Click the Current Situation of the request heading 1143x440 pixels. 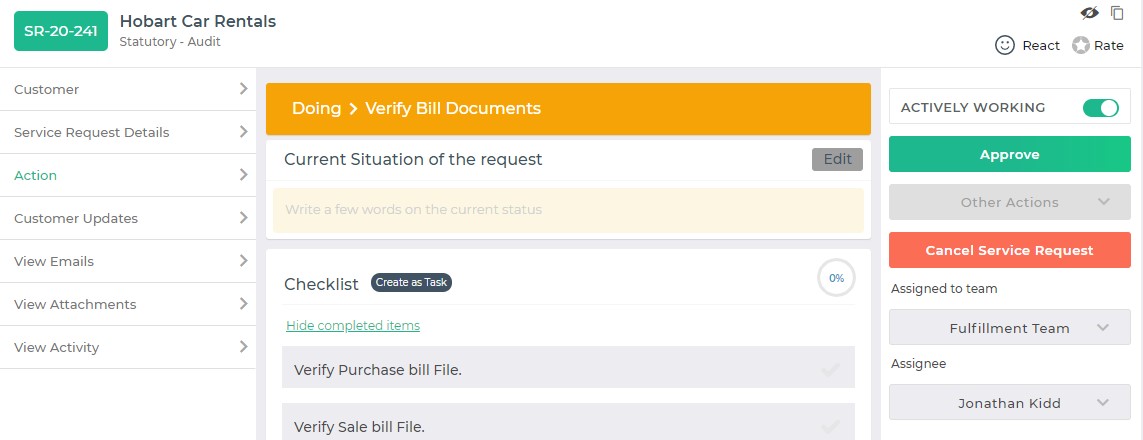(x=413, y=160)
